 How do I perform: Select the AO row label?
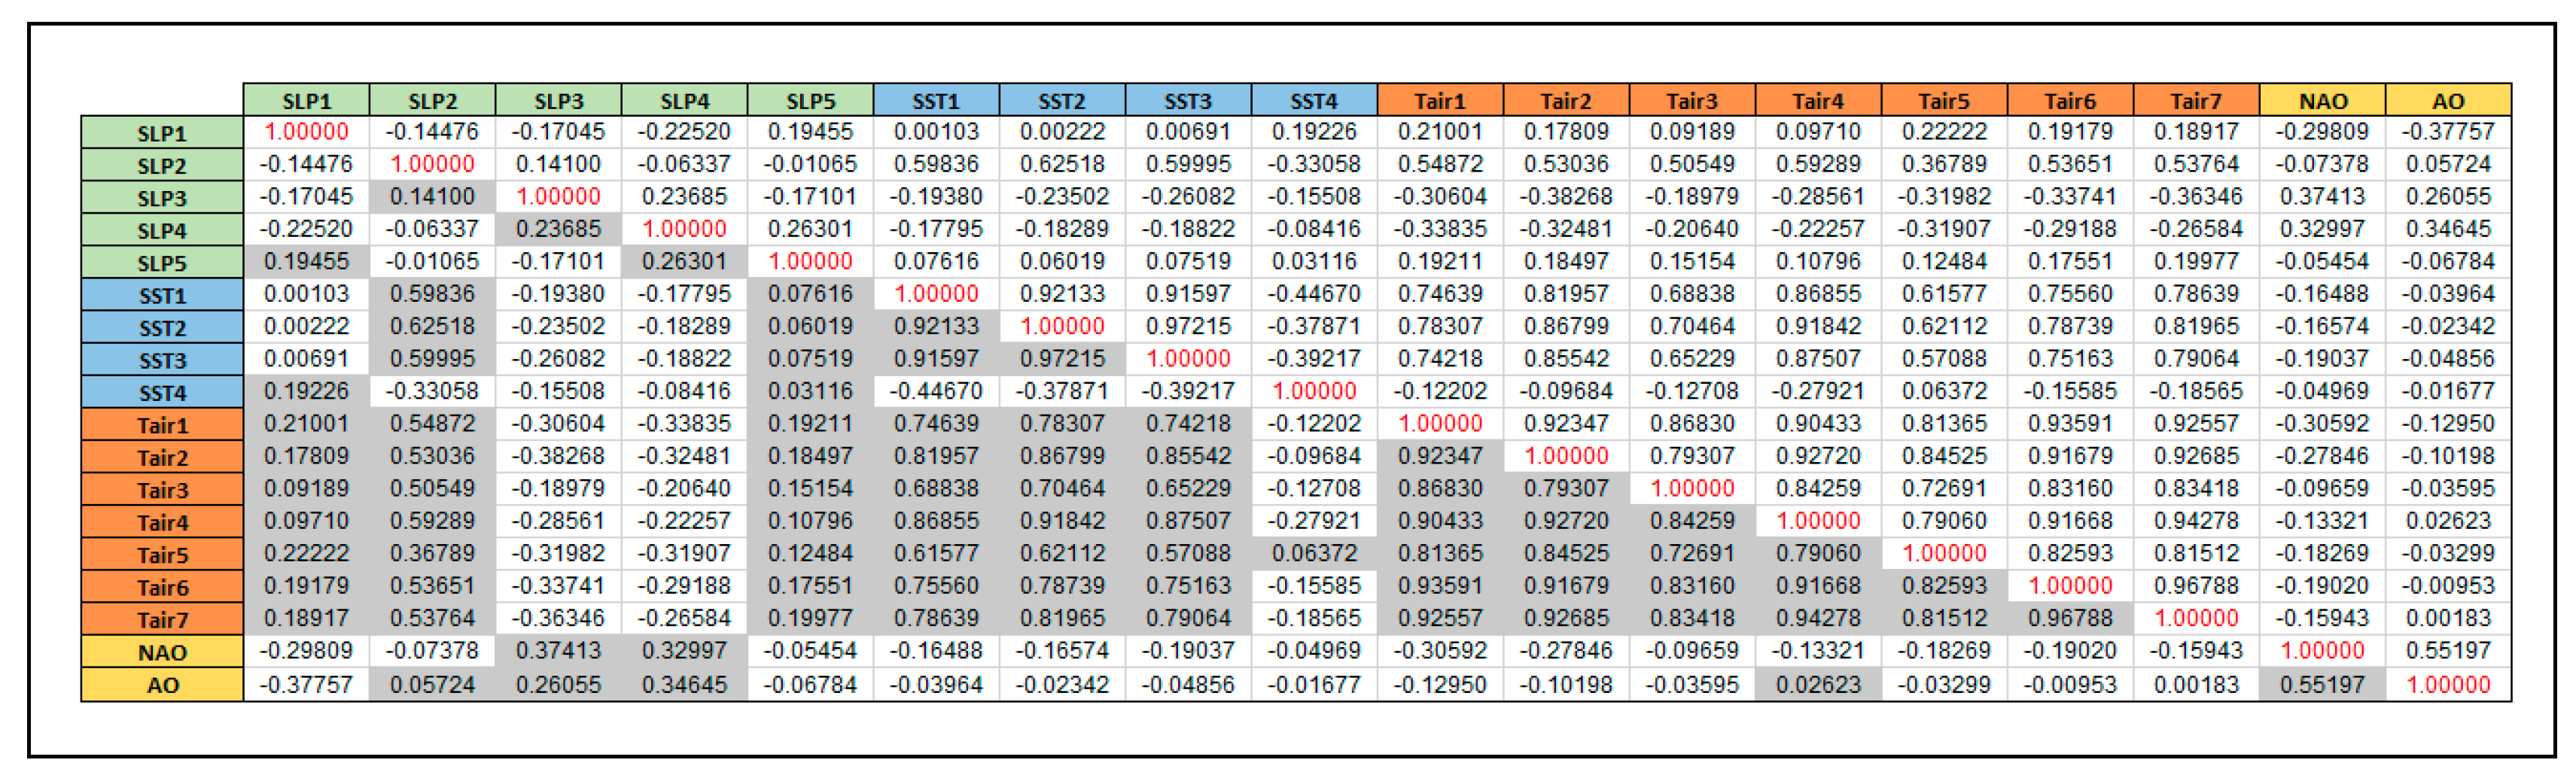tap(162, 685)
